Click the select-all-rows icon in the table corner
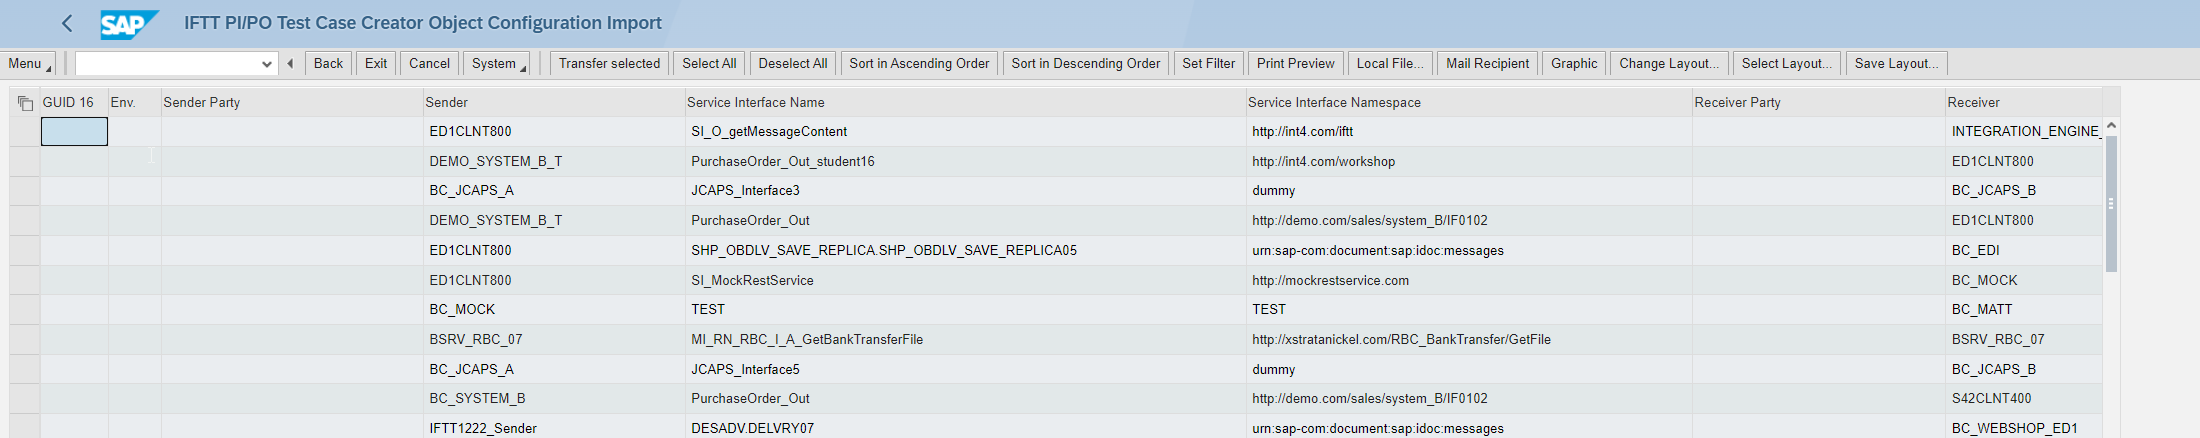The width and height of the screenshot is (2200, 438). [x=25, y=103]
